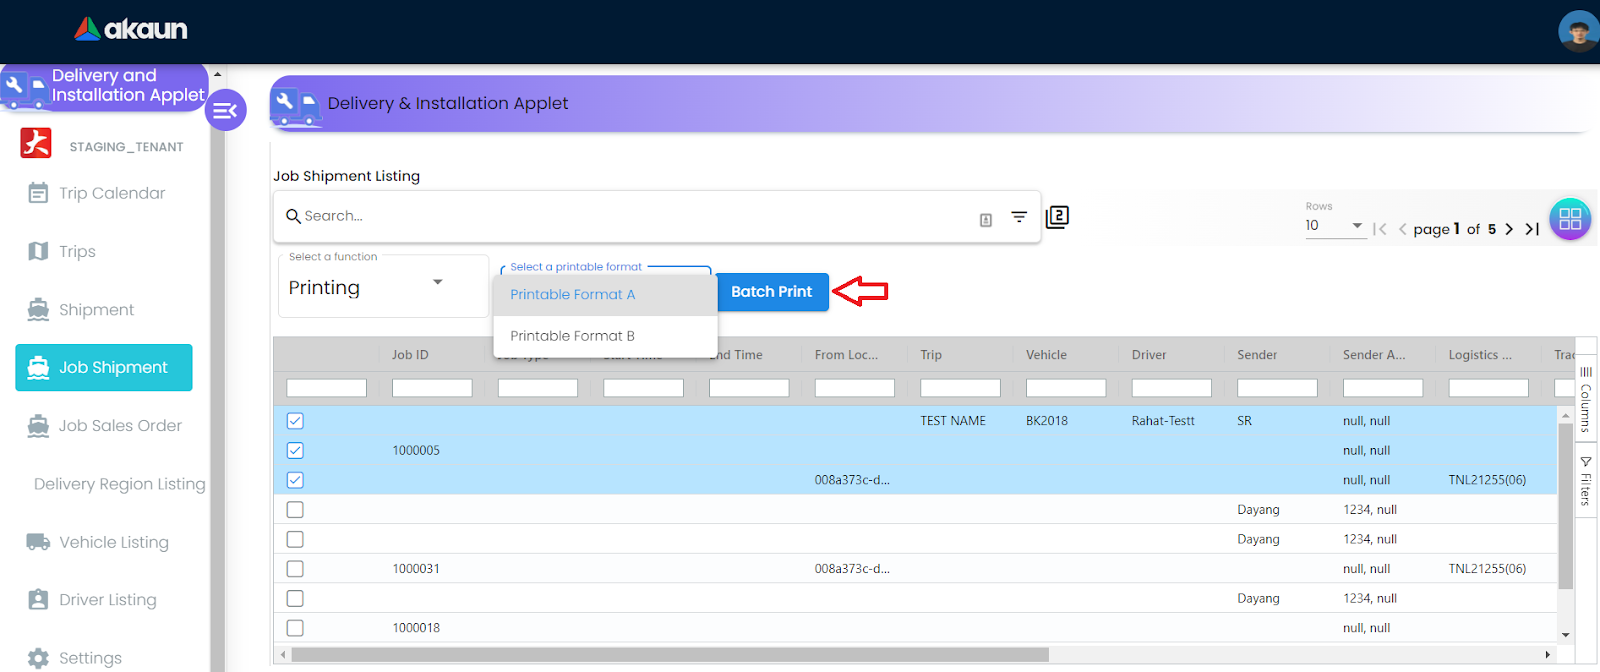Sort by the Vehicle column header

pos(1046,355)
